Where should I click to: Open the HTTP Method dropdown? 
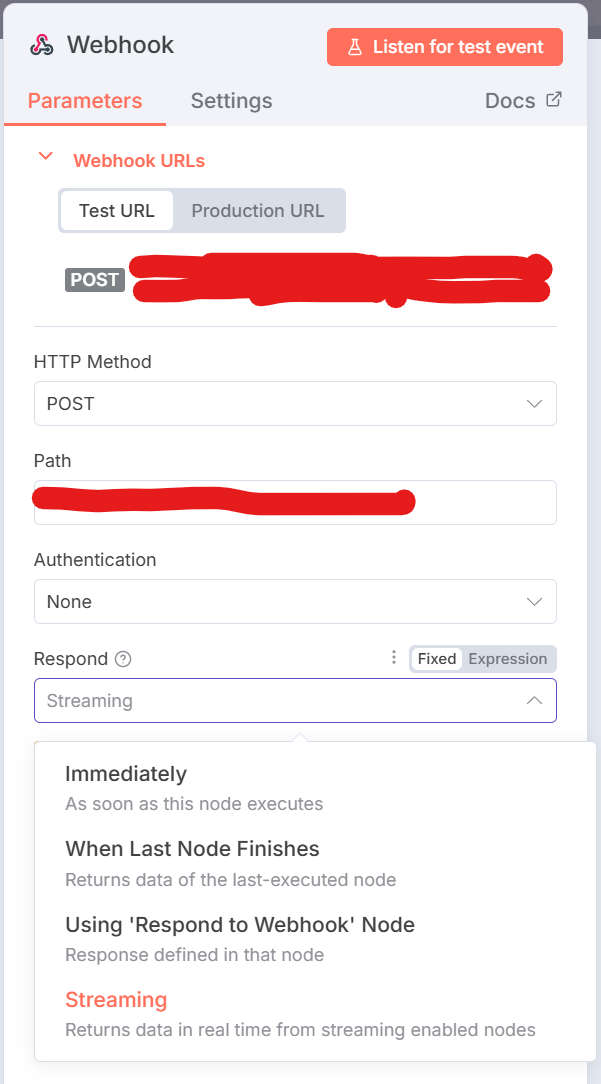(295, 404)
